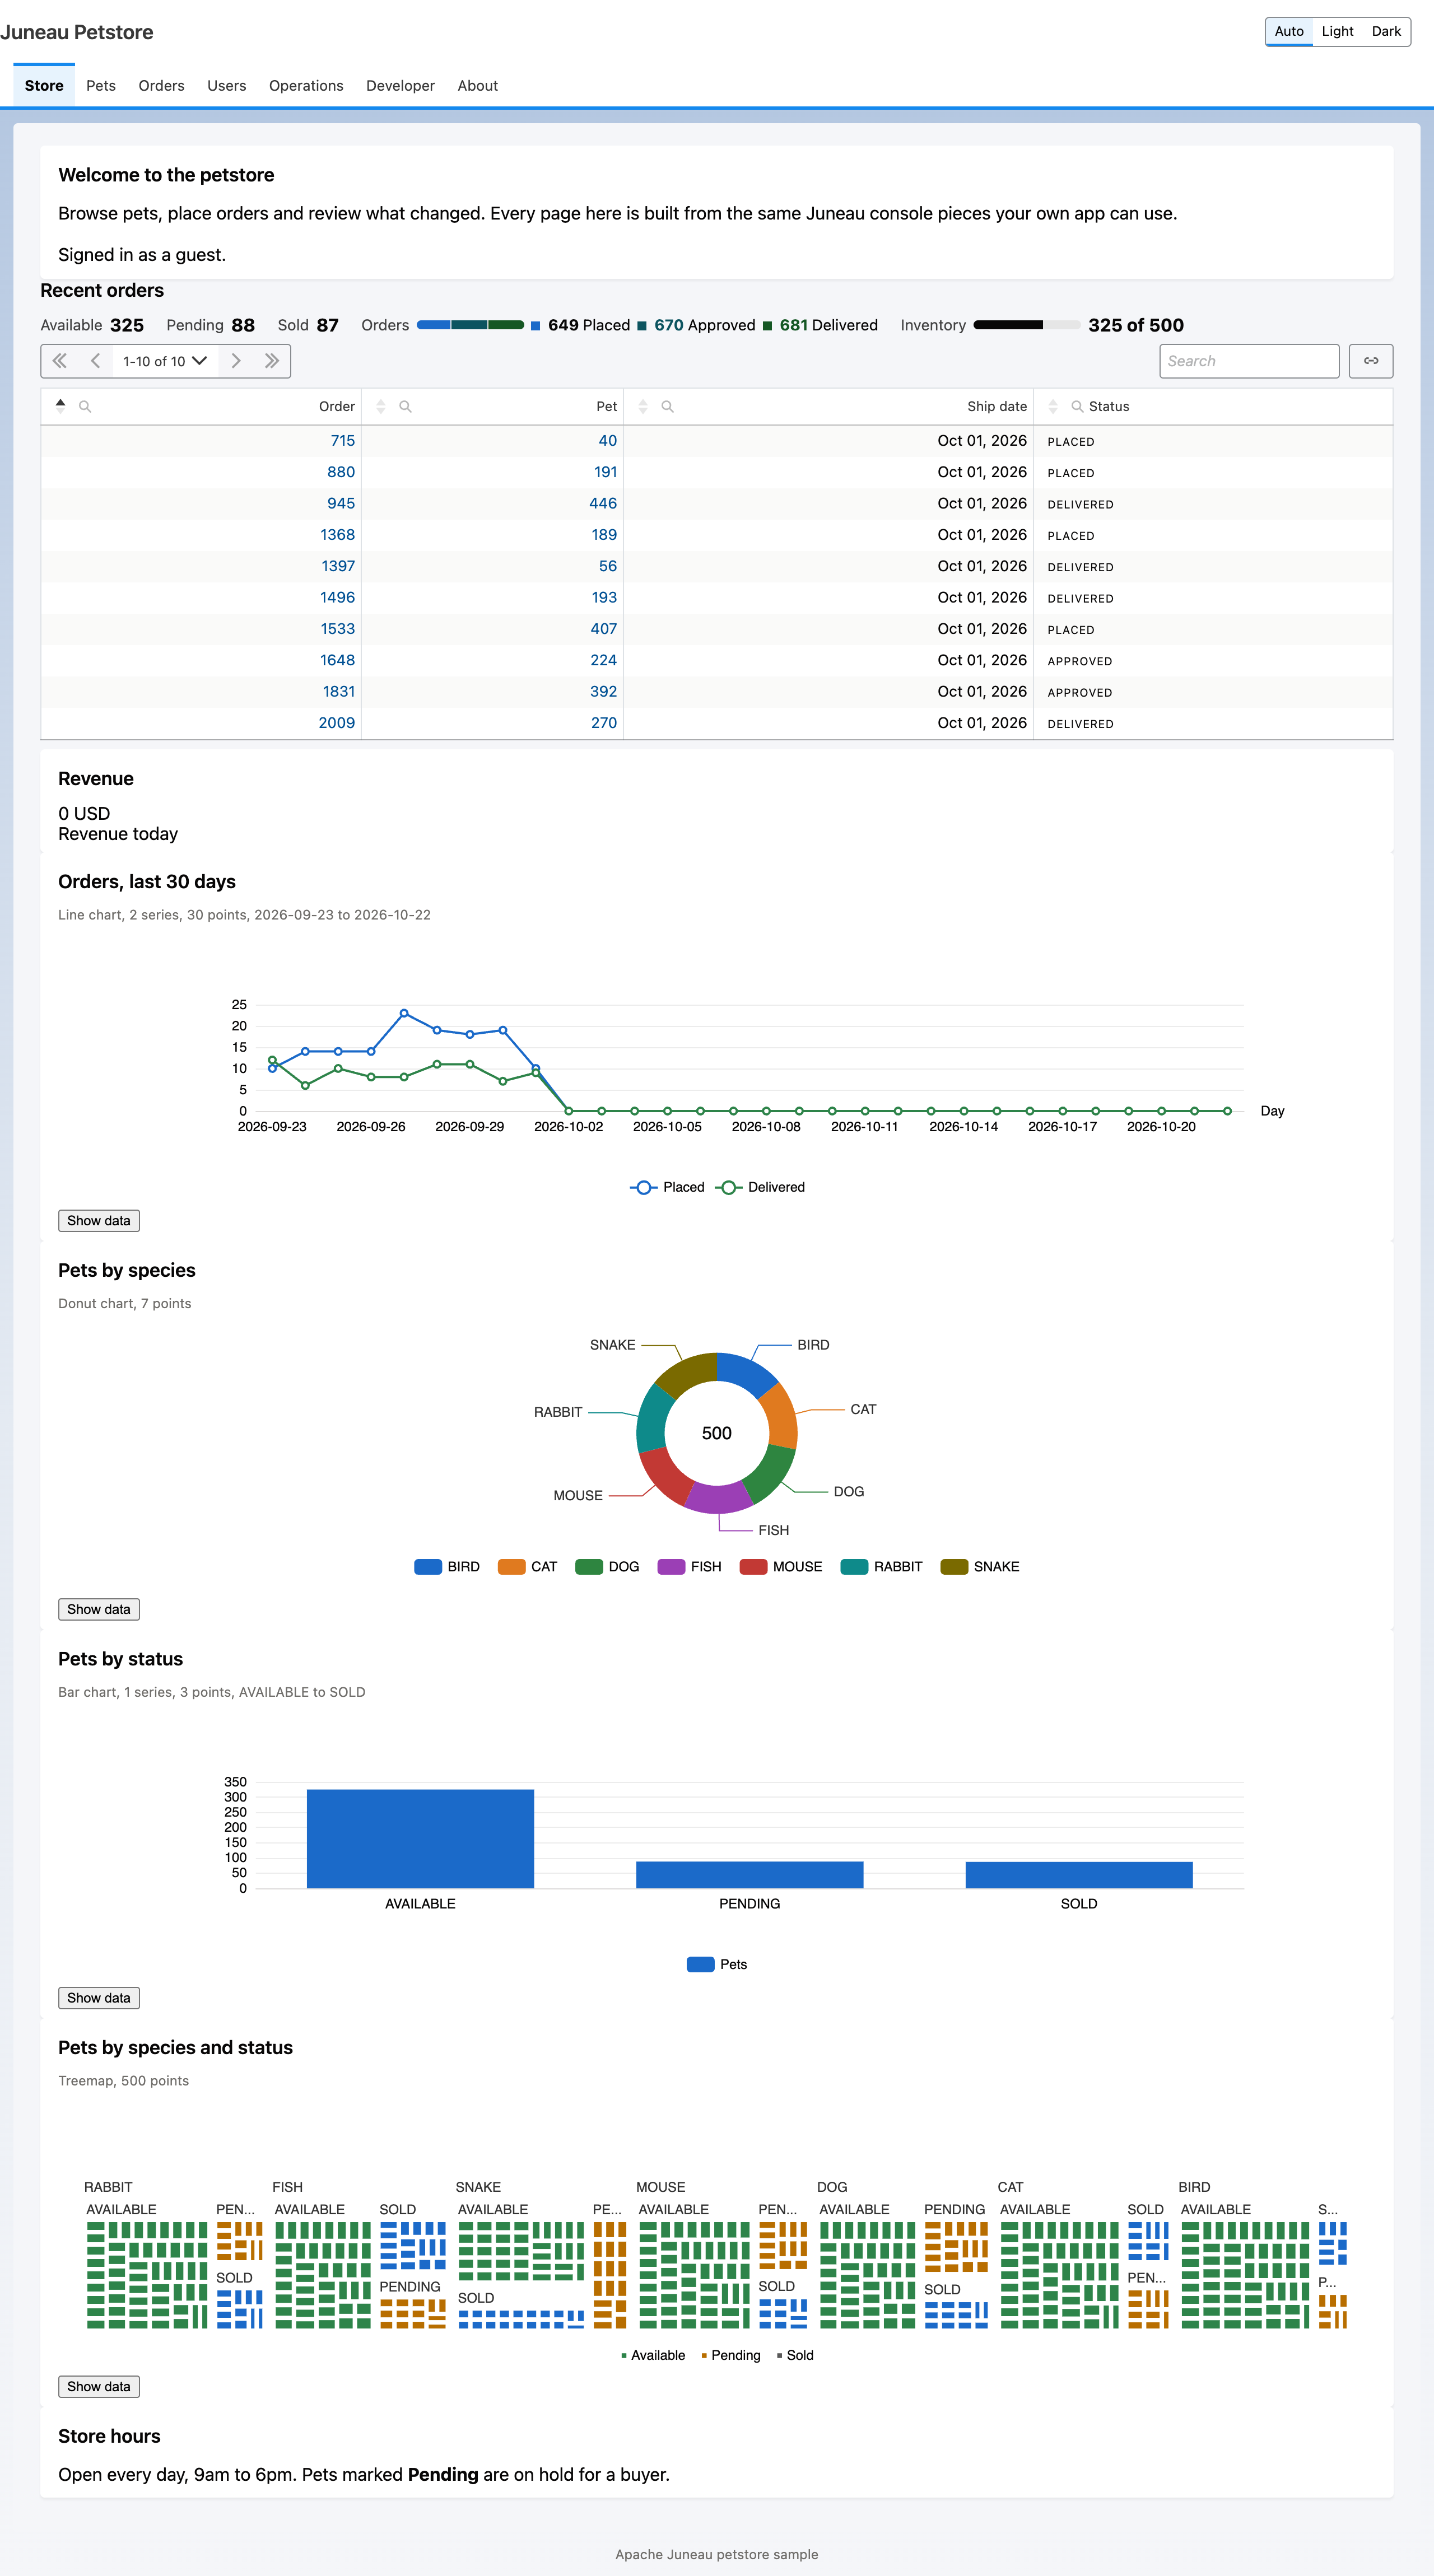The image size is (1434, 2576).
Task: Click the '325 of 500' inventory value
Action: click(x=1135, y=325)
